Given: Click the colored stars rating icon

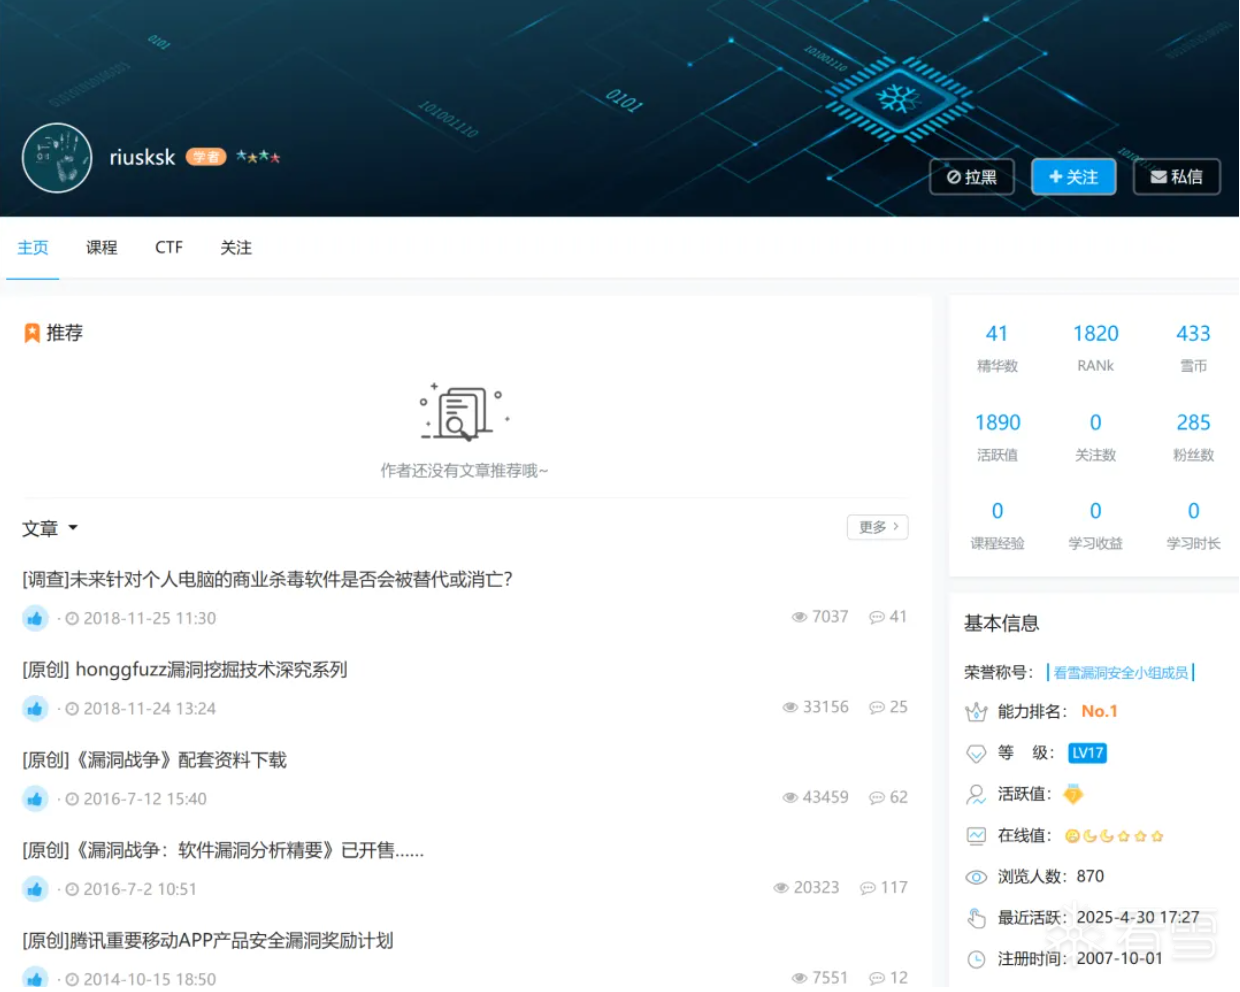Looking at the screenshot, I should click(x=258, y=157).
